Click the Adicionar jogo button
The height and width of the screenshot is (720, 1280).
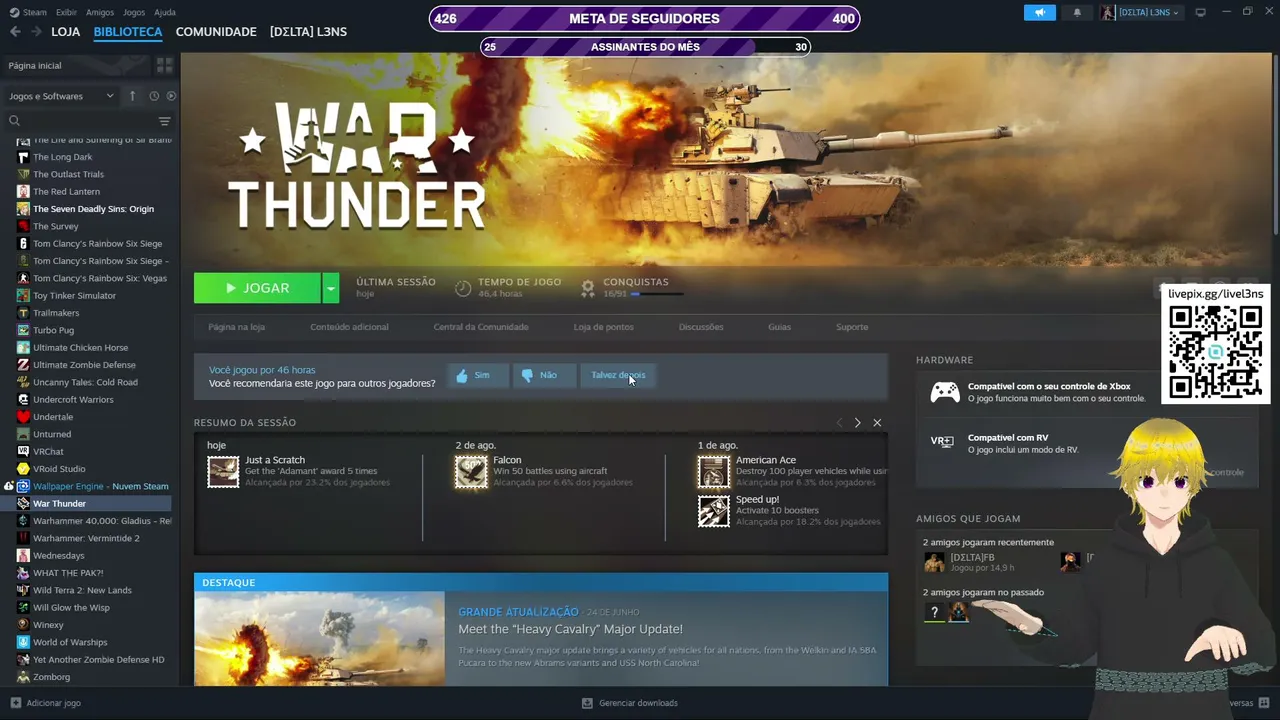pos(45,703)
